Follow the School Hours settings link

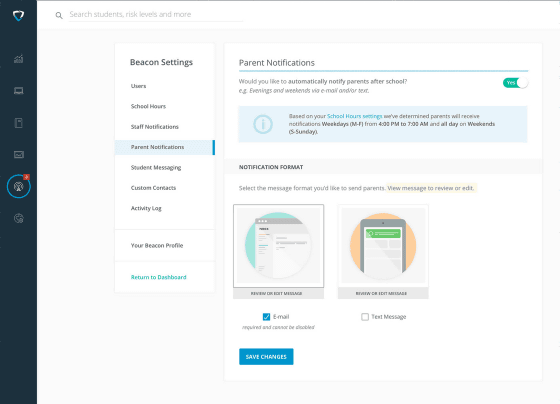click(355, 116)
